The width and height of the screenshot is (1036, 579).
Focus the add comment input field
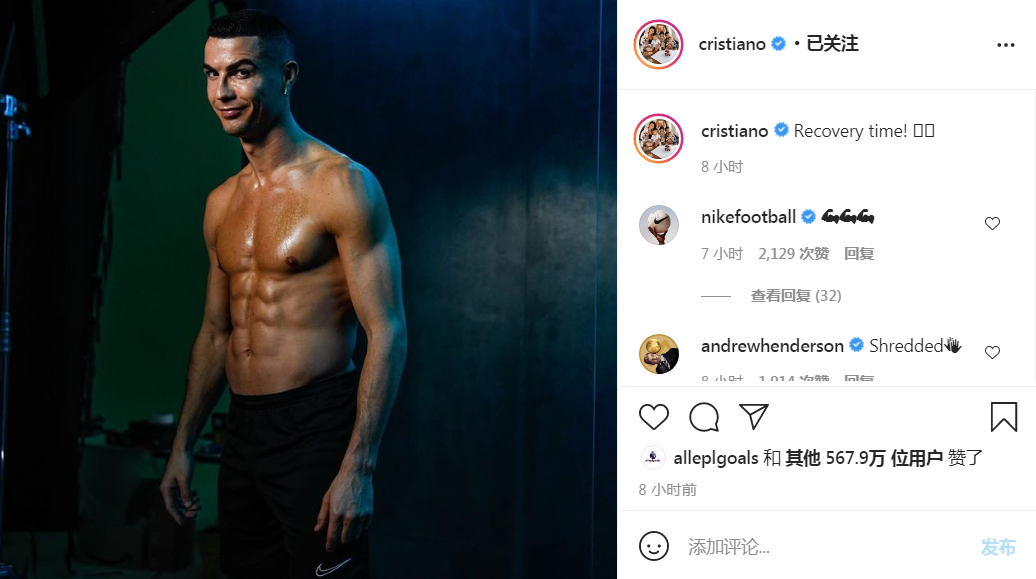(x=826, y=547)
